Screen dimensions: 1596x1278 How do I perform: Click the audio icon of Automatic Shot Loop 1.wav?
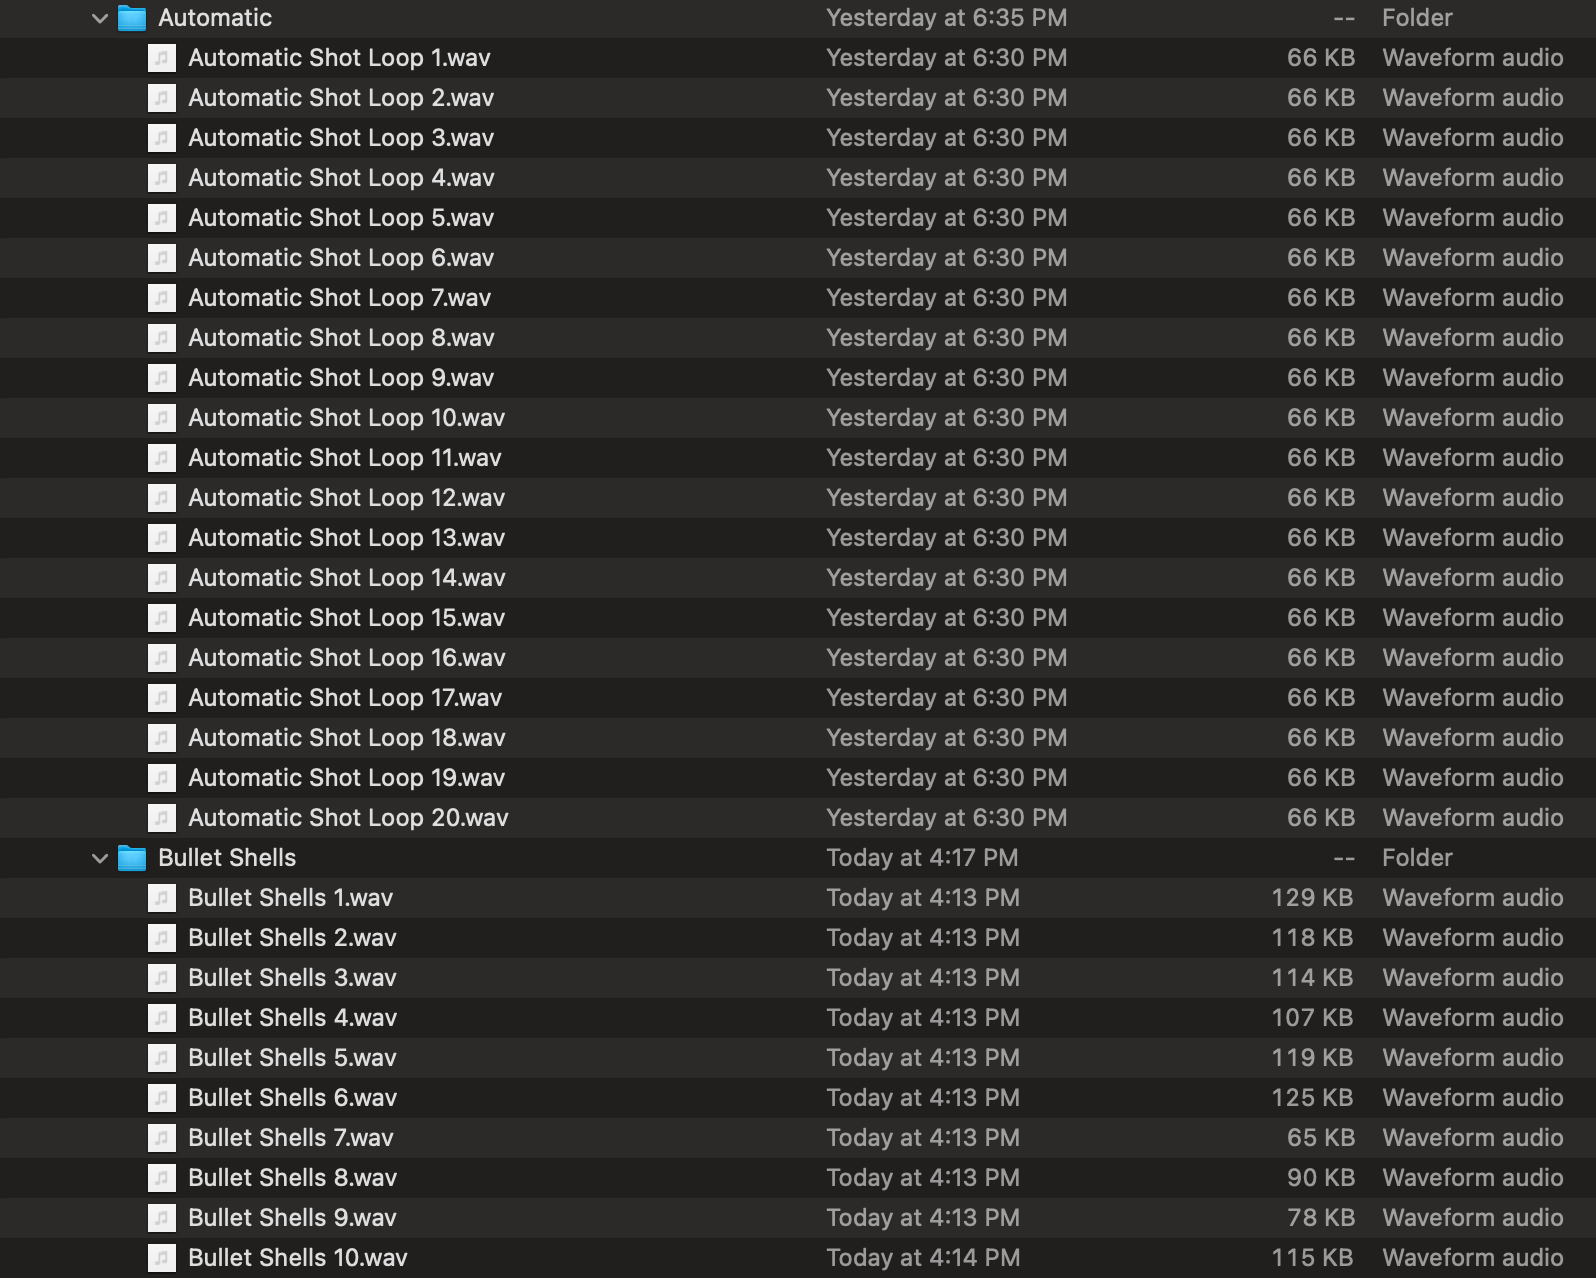[x=162, y=58]
